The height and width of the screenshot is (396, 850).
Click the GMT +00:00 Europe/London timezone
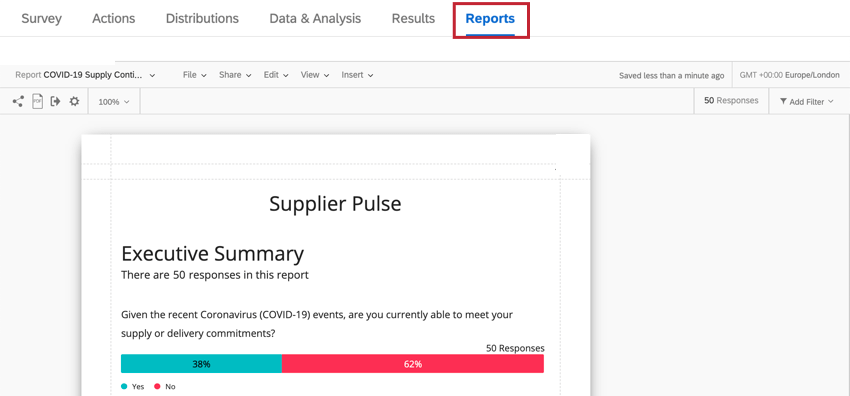click(x=789, y=75)
